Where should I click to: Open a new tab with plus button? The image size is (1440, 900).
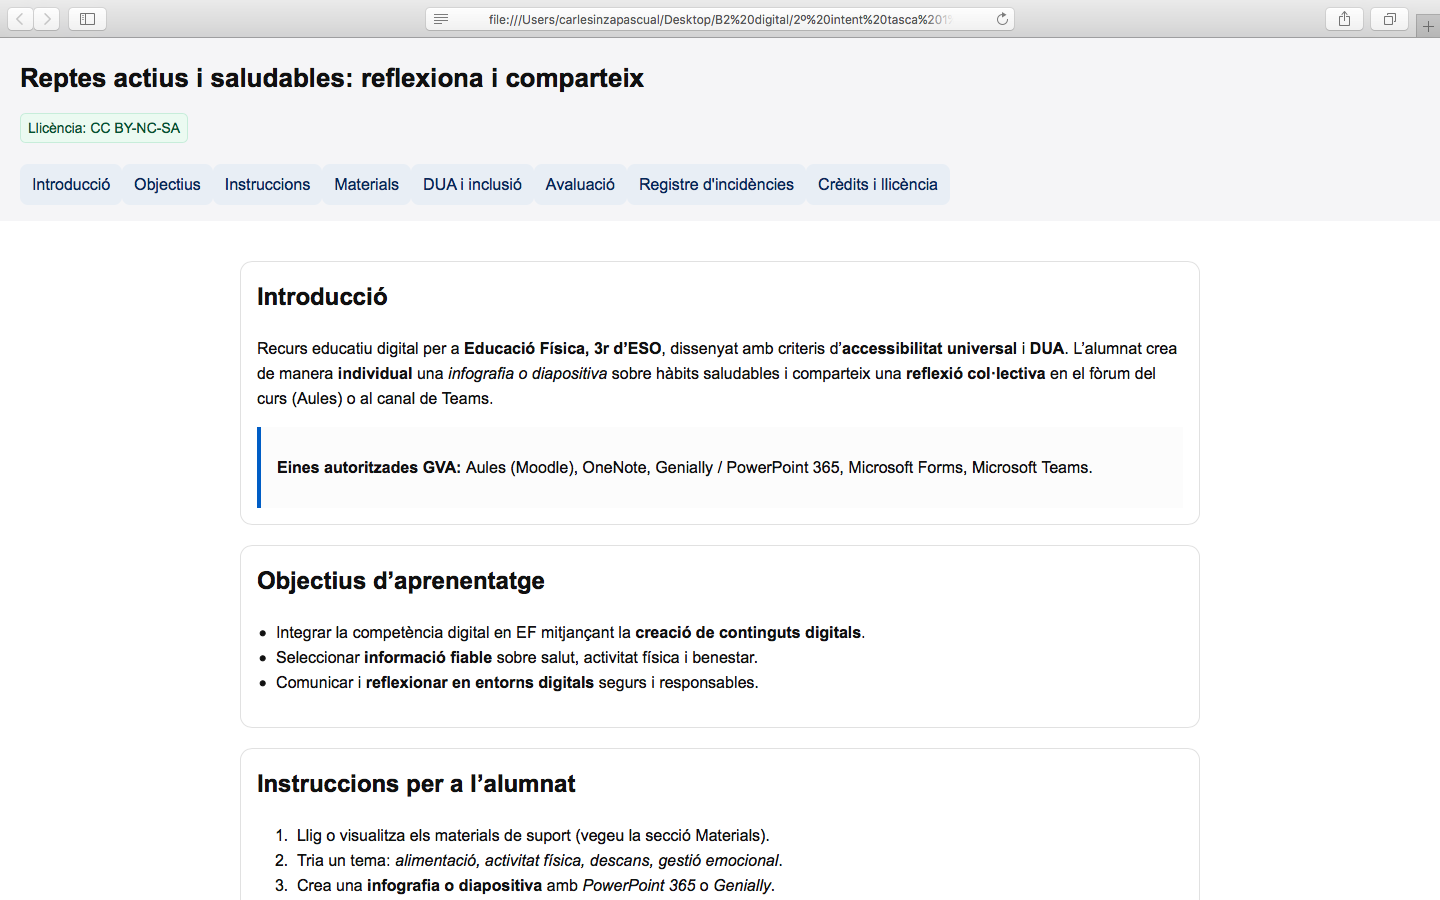pyautogui.click(x=1428, y=27)
